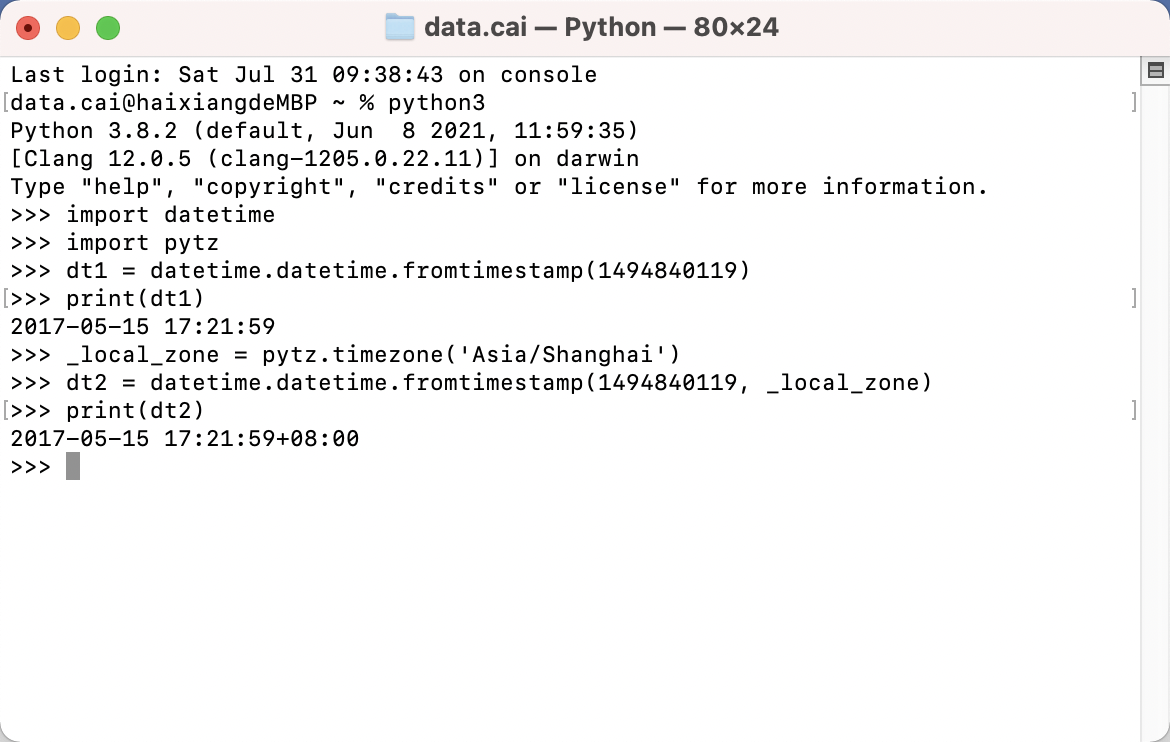Click the folder proxy icon in title bar
Image resolution: width=1170 pixels, height=742 pixels.
[x=399, y=27]
